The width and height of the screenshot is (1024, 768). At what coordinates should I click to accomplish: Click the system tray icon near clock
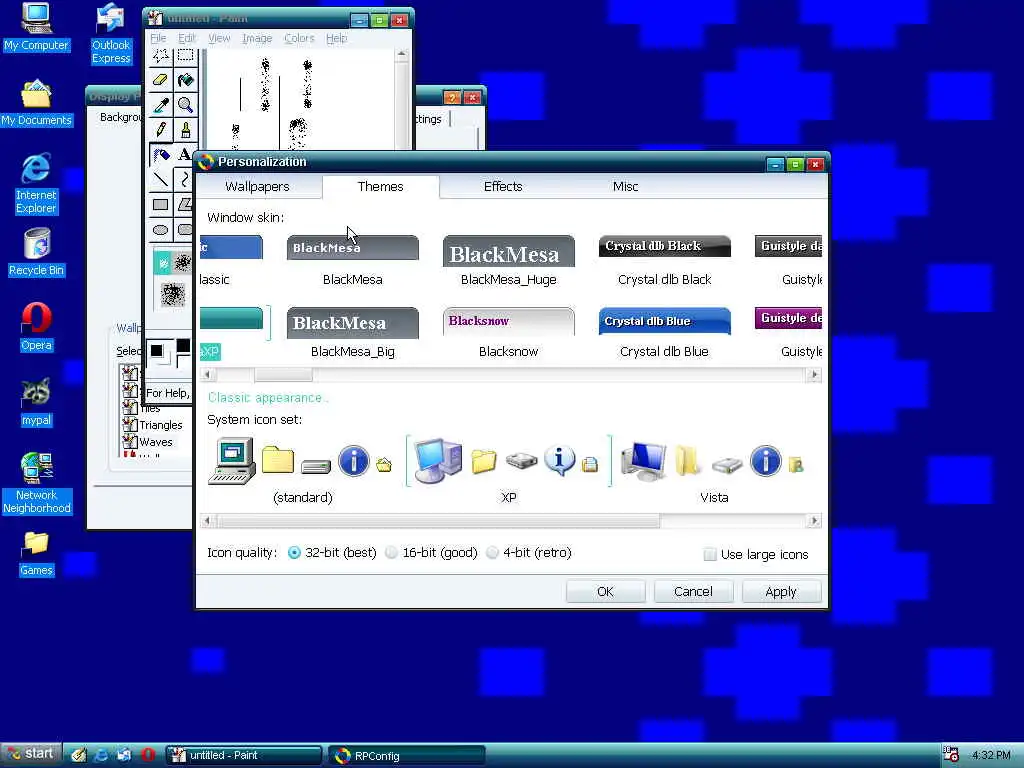click(950, 754)
